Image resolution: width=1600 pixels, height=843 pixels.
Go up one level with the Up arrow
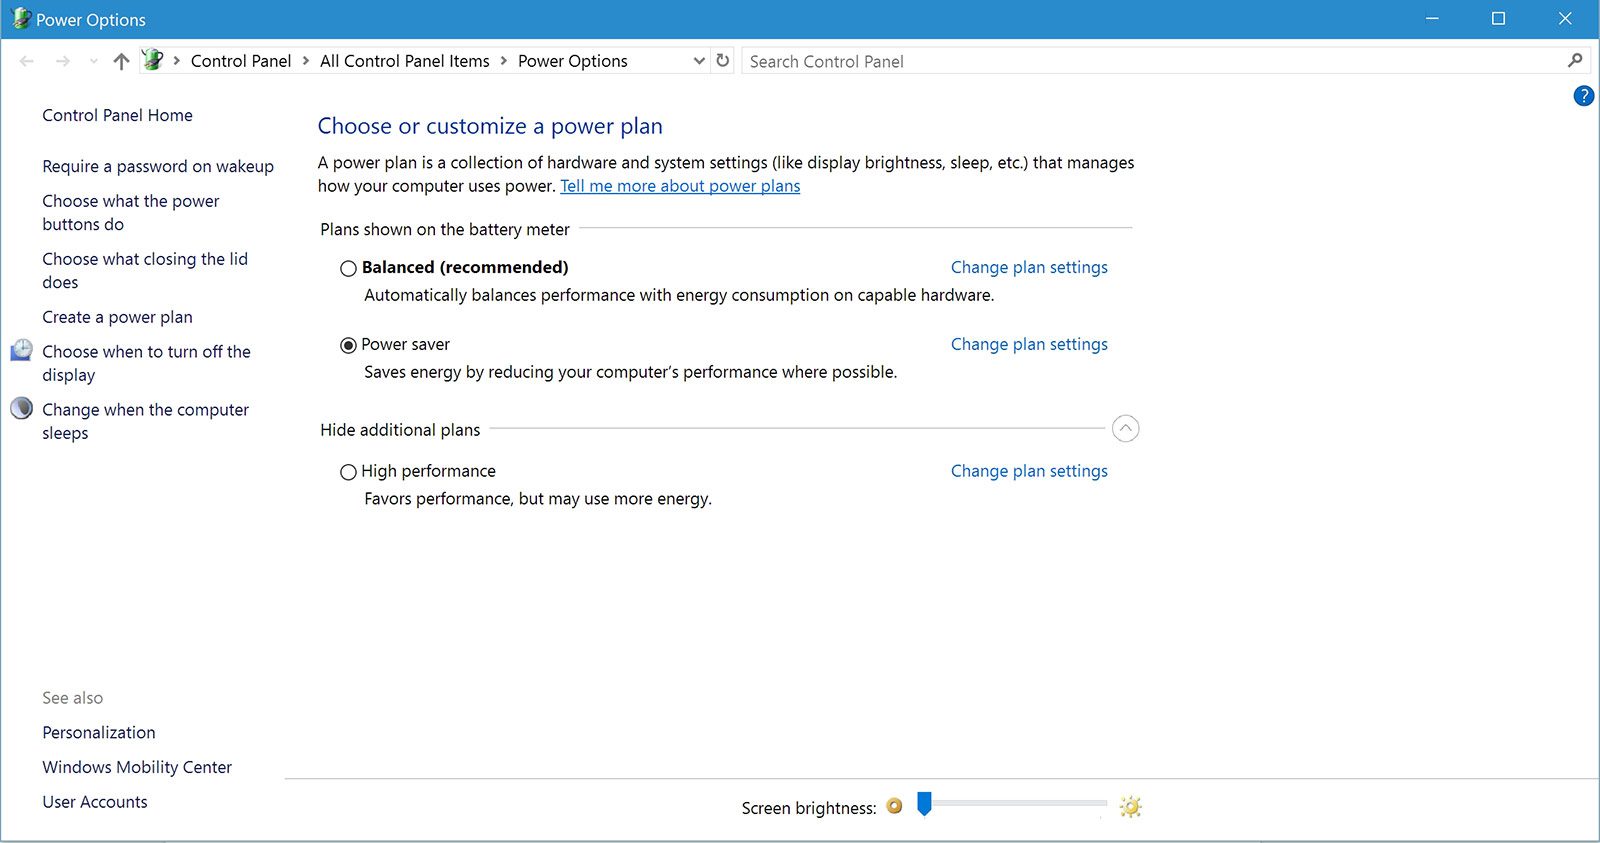click(121, 61)
